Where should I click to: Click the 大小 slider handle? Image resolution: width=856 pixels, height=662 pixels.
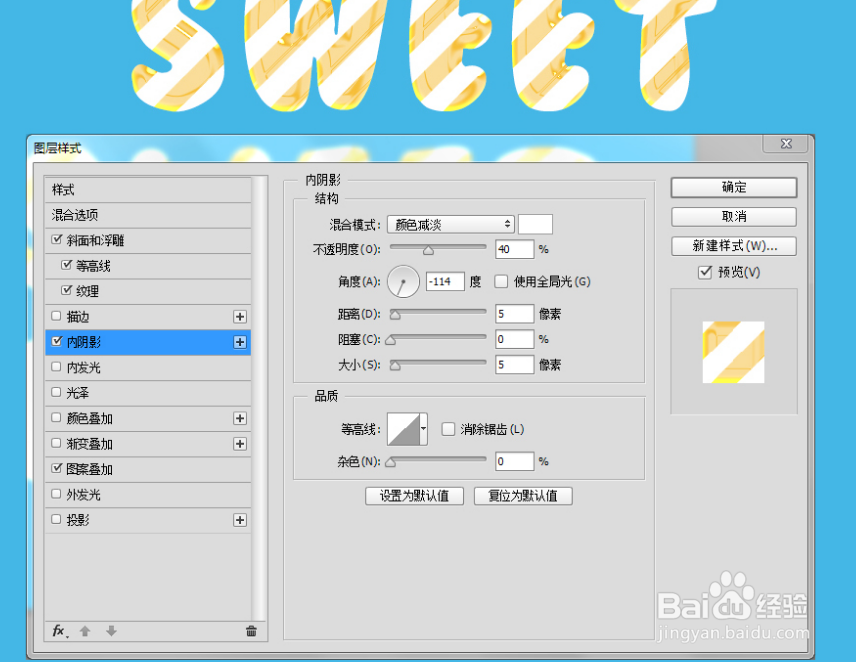(395, 366)
